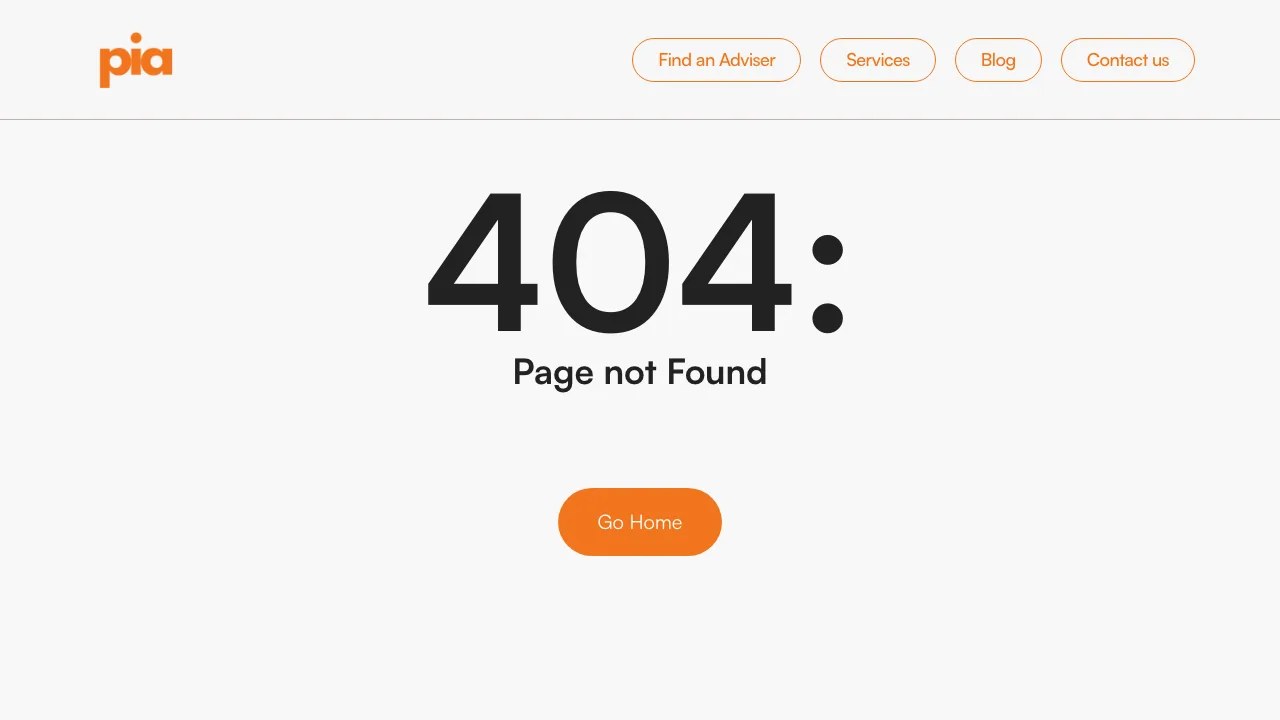Click the letter p in pia logo
Image resolution: width=1280 pixels, height=720 pixels.
[113, 67]
